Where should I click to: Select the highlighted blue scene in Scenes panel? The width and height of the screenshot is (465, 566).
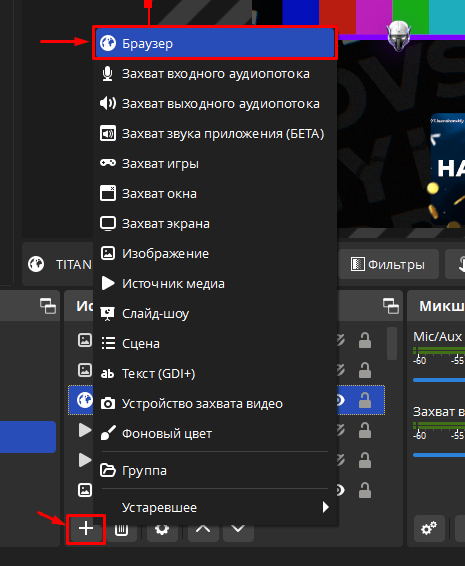click(28, 437)
